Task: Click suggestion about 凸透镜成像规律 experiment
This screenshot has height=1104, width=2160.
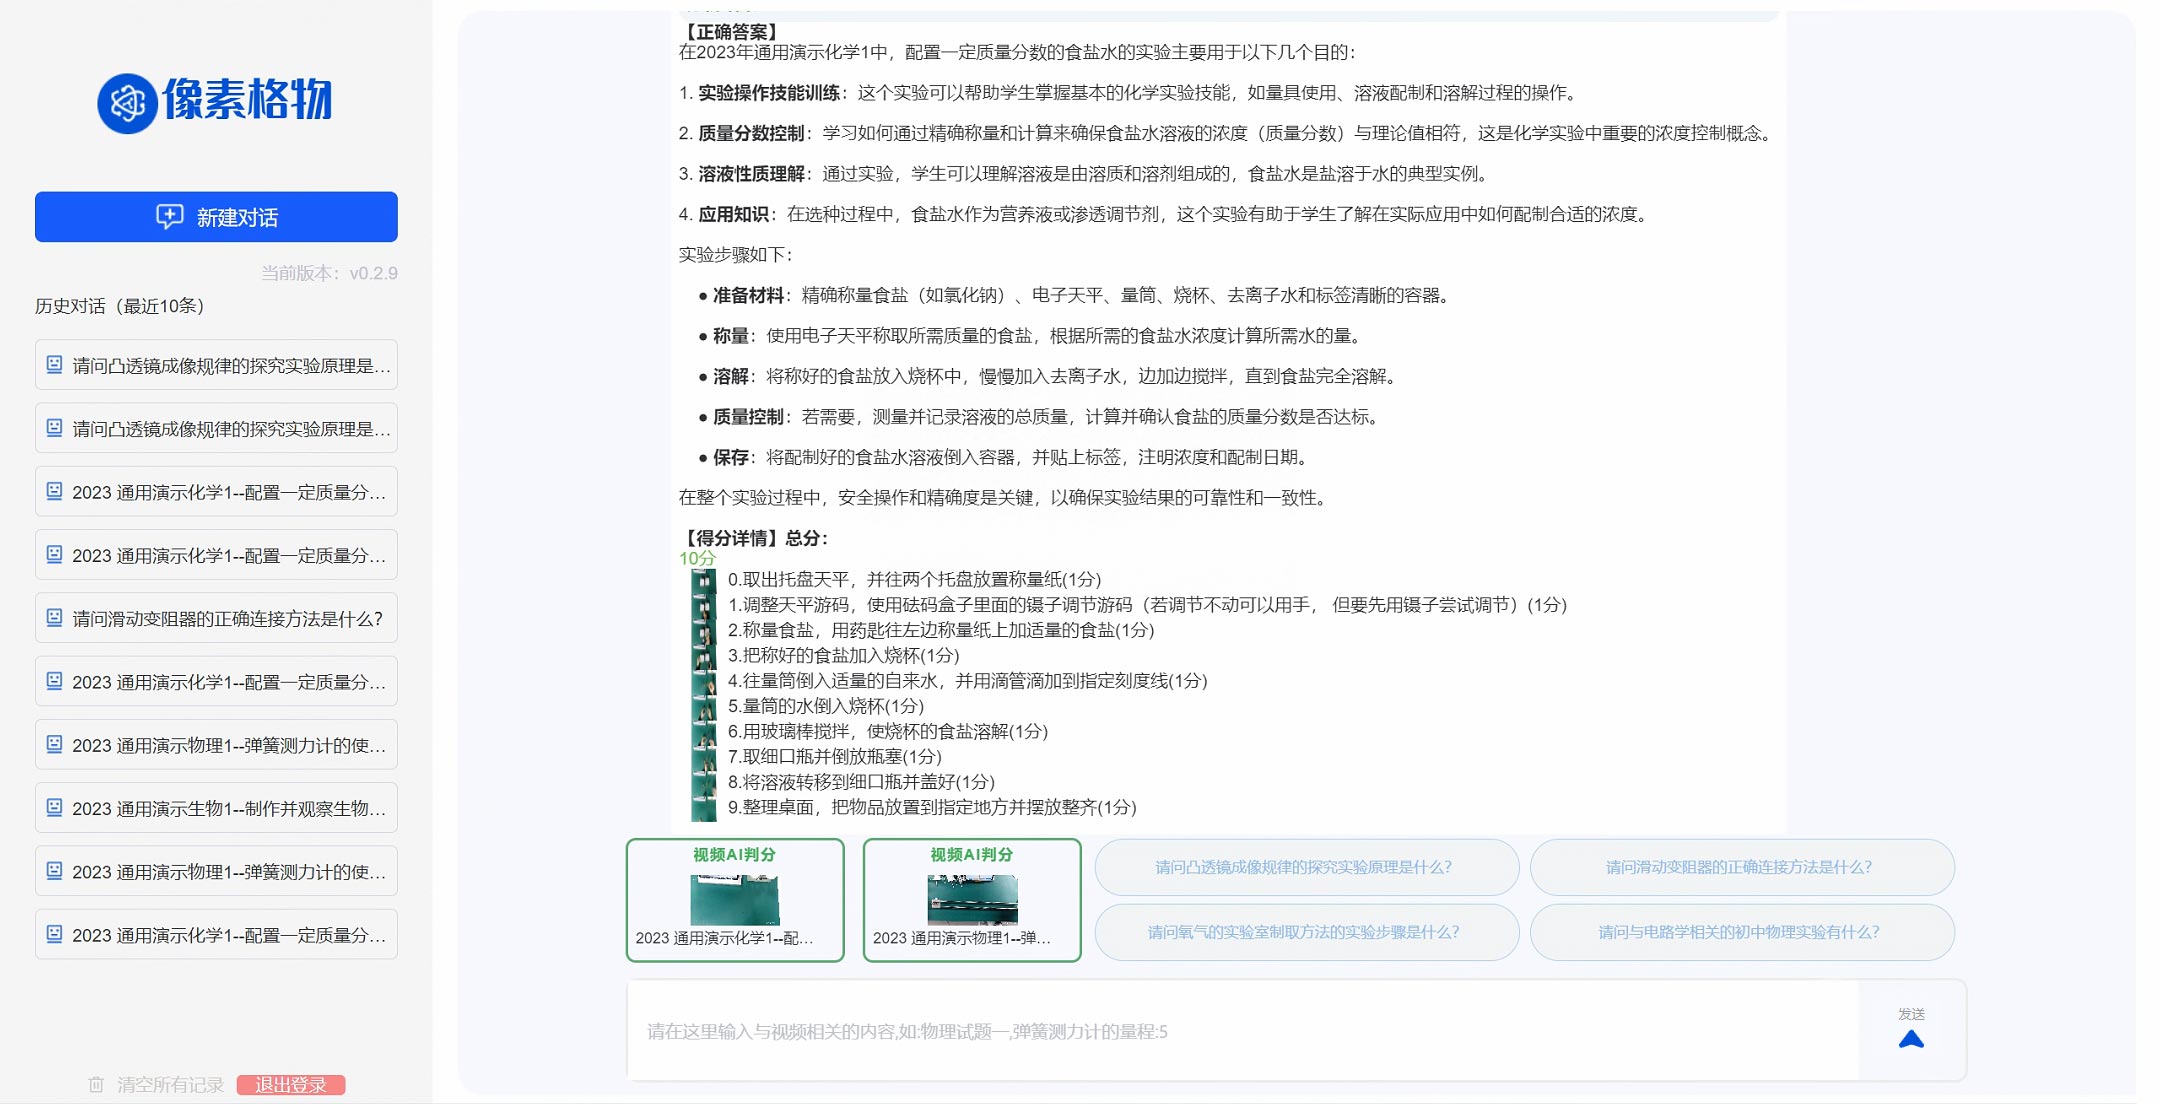Action: point(1305,867)
